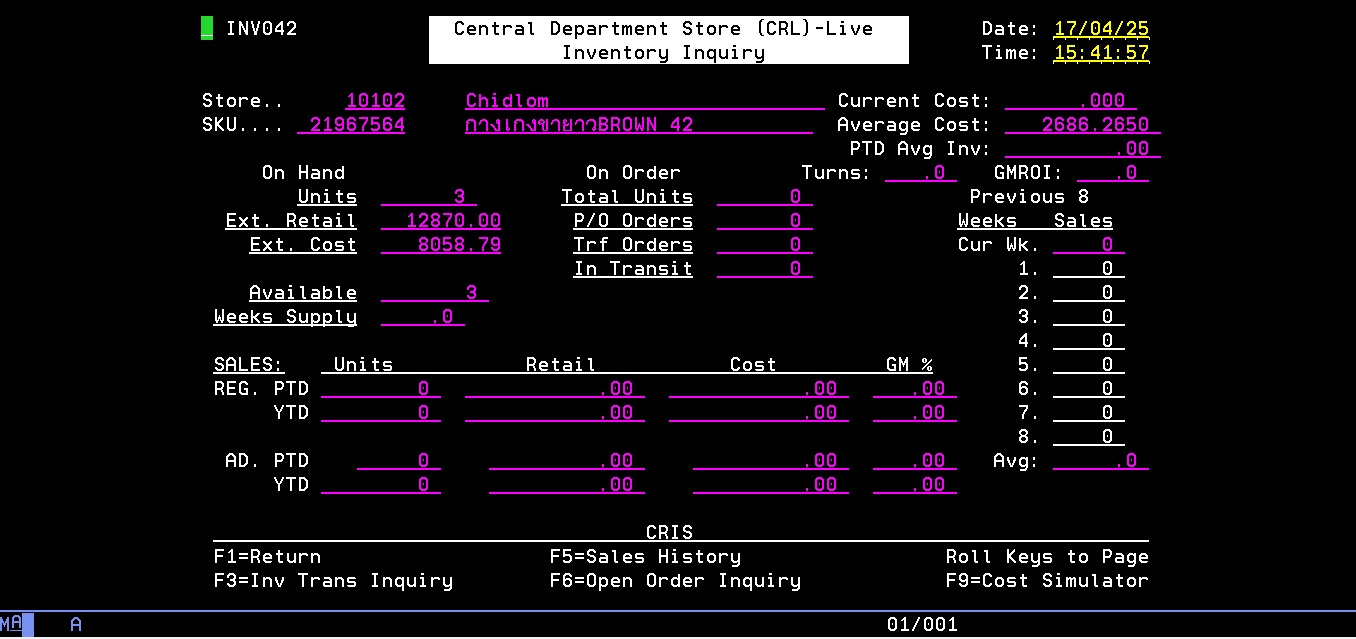The width and height of the screenshot is (1356, 639).
Task: Select the Cur Wk. sales value
Action: [x=1088, y=245]
